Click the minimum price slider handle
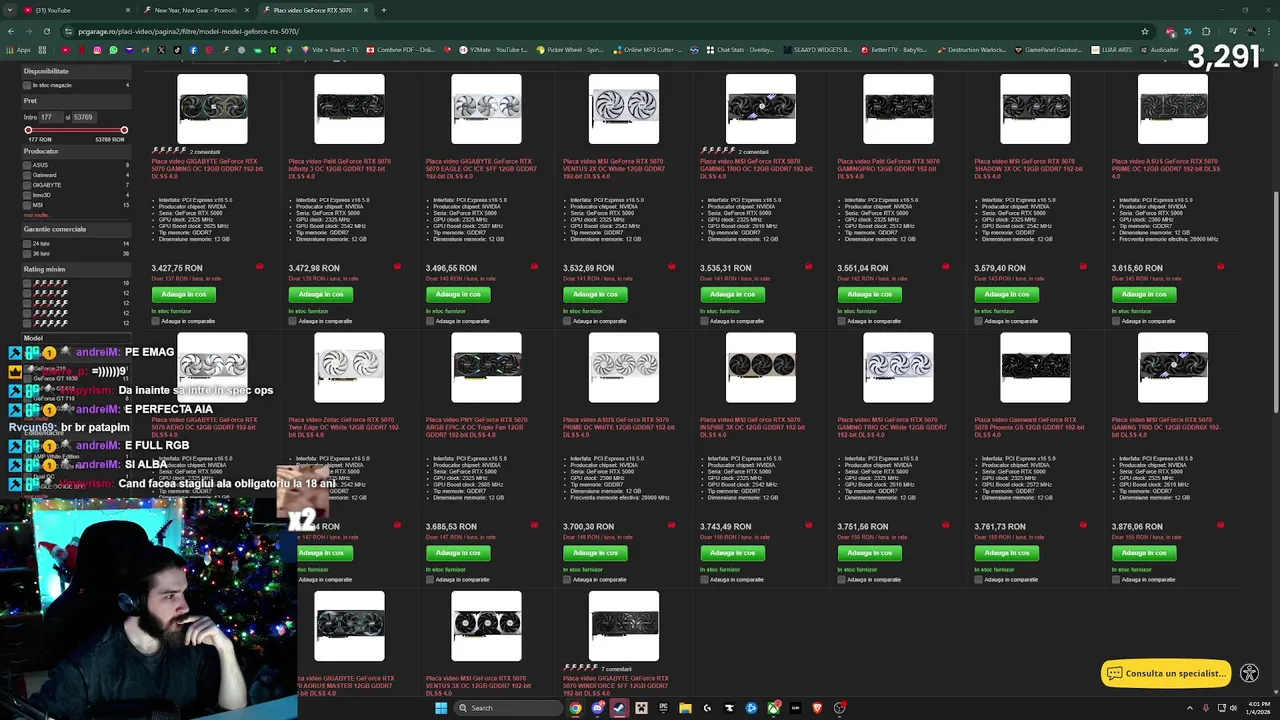1280x720 pixels. (28, 130)
